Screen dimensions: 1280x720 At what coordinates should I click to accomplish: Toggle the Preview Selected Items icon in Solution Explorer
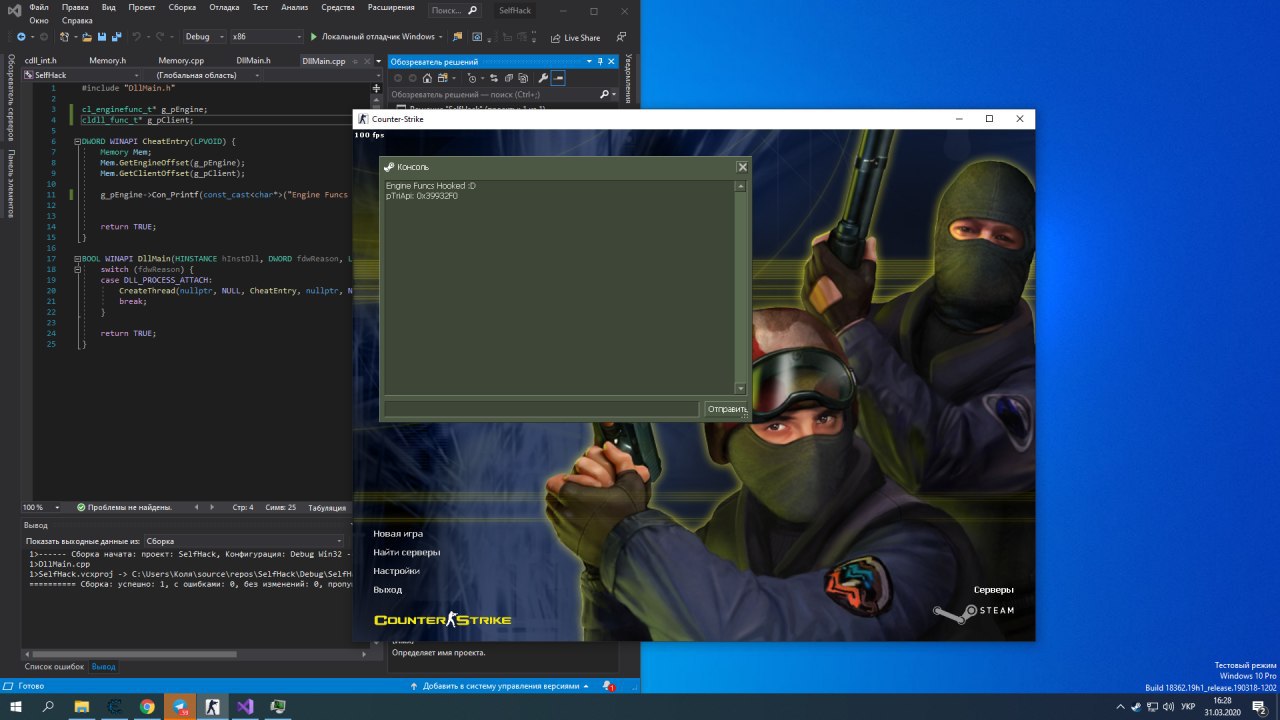[x=558, y=78]
